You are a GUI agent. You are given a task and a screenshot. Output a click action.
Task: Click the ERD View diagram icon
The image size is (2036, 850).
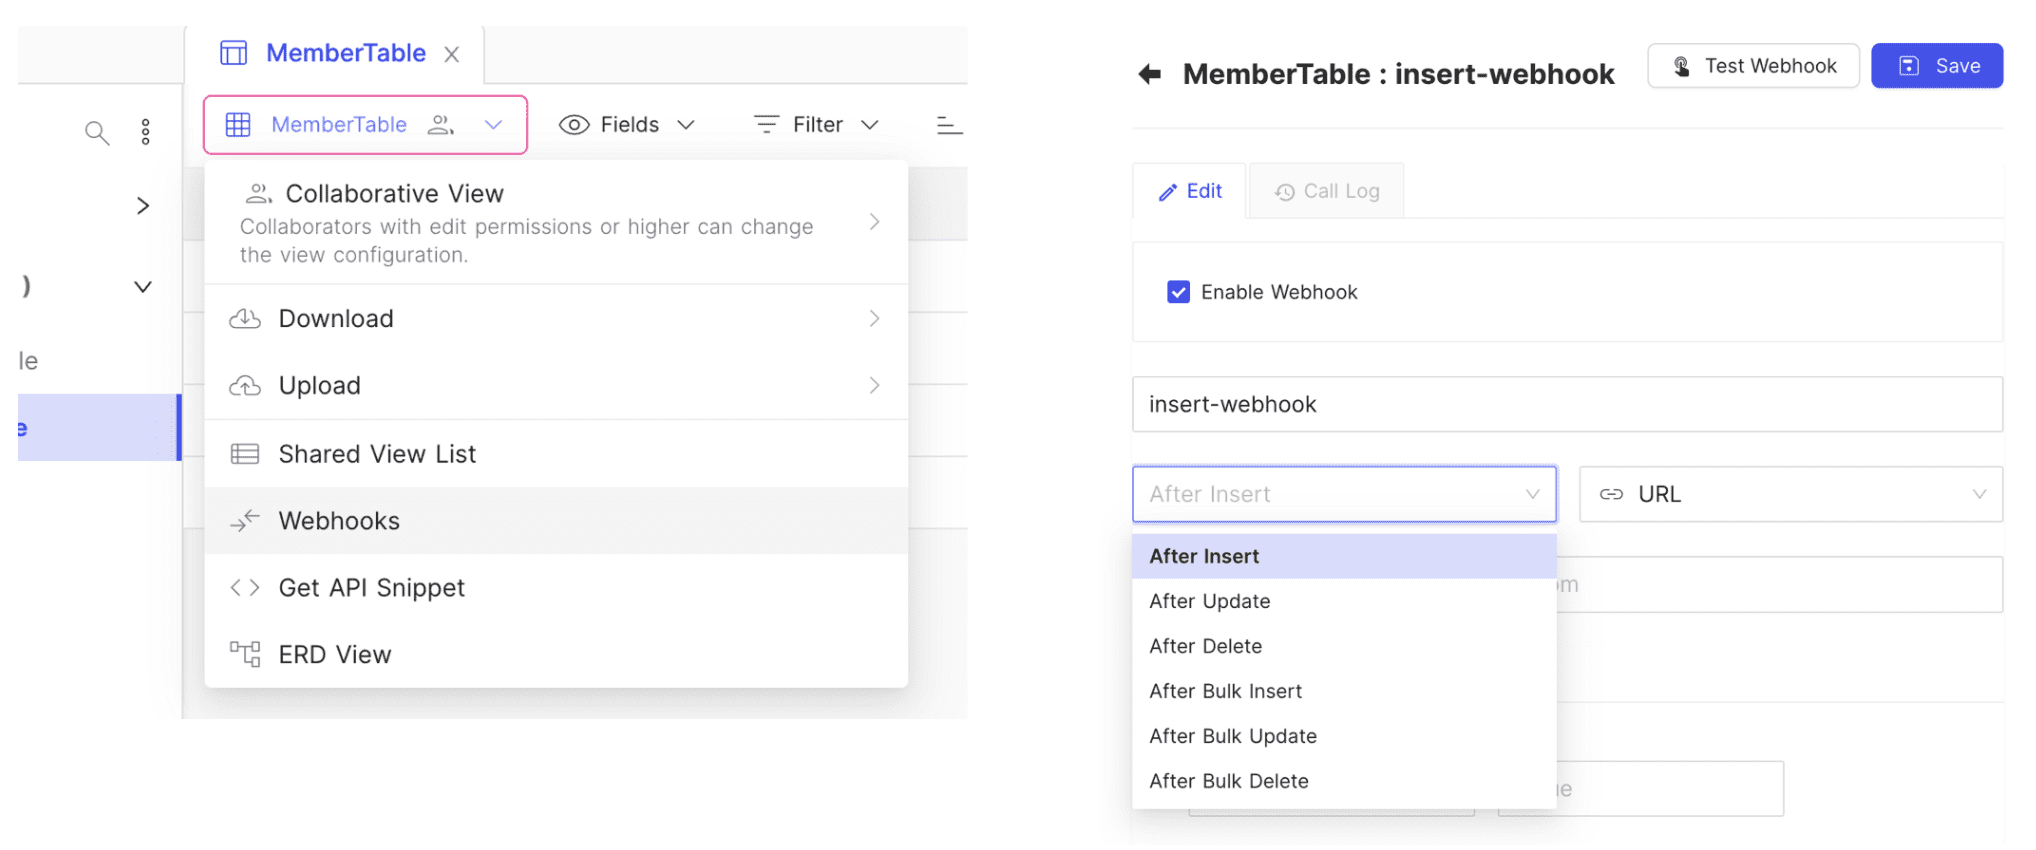tap(245, 654)
